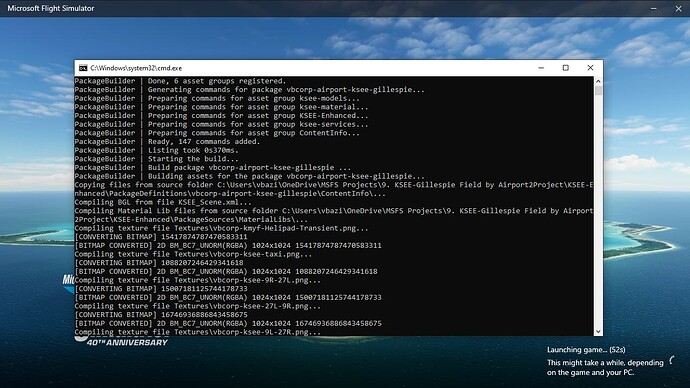
Task: Click the 'Listing took 0s370ms.' line
Action: [157, 150]
